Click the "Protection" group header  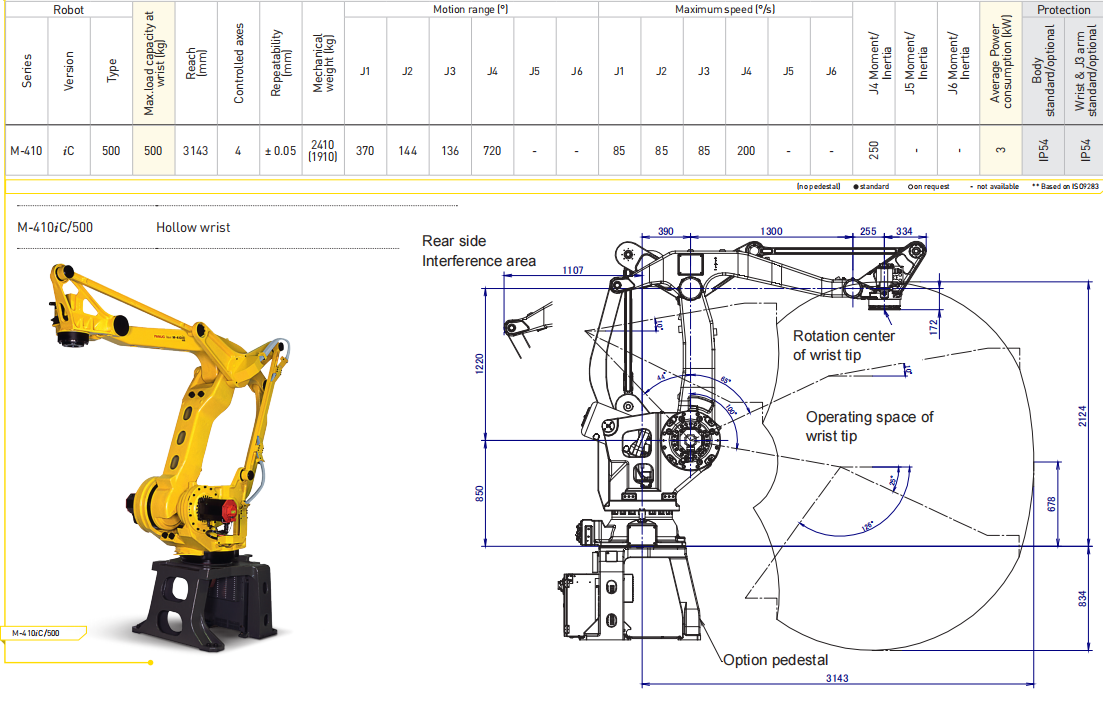point(1063,10)
